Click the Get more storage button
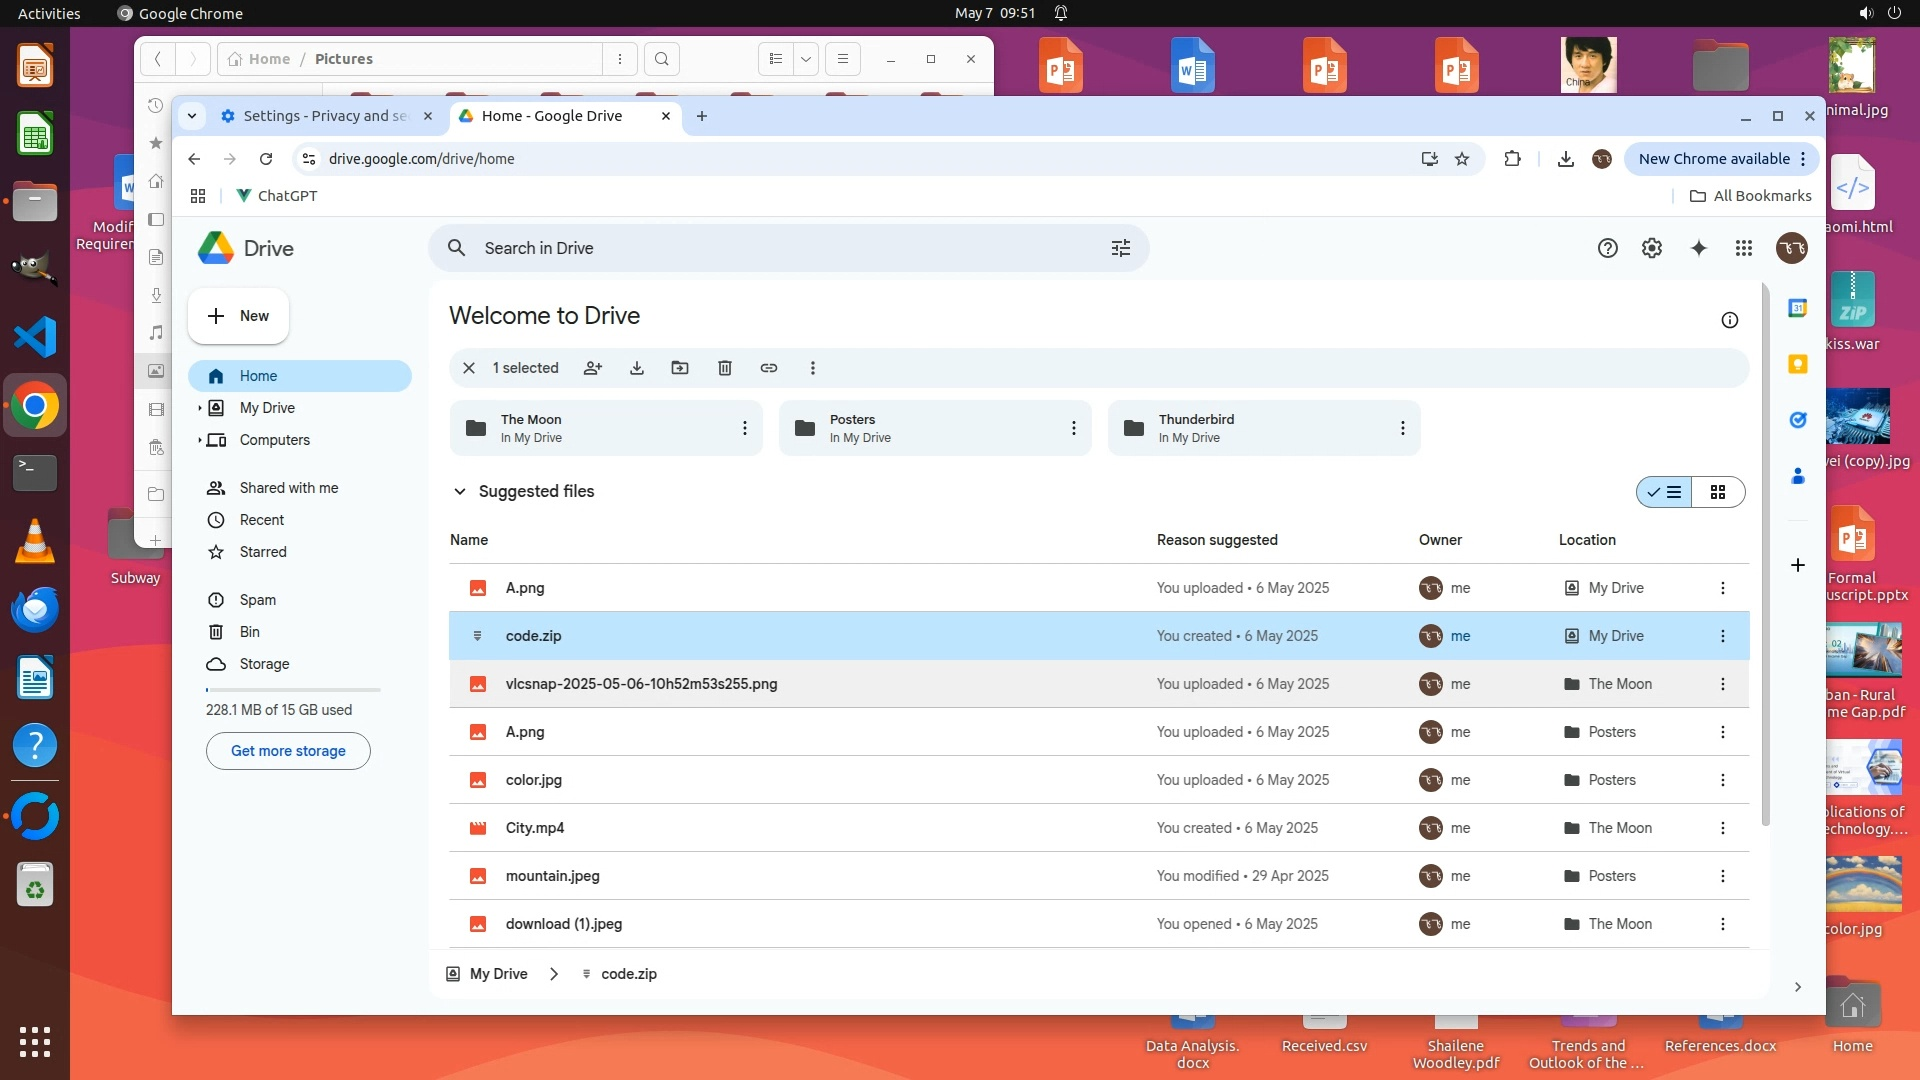 288,751
